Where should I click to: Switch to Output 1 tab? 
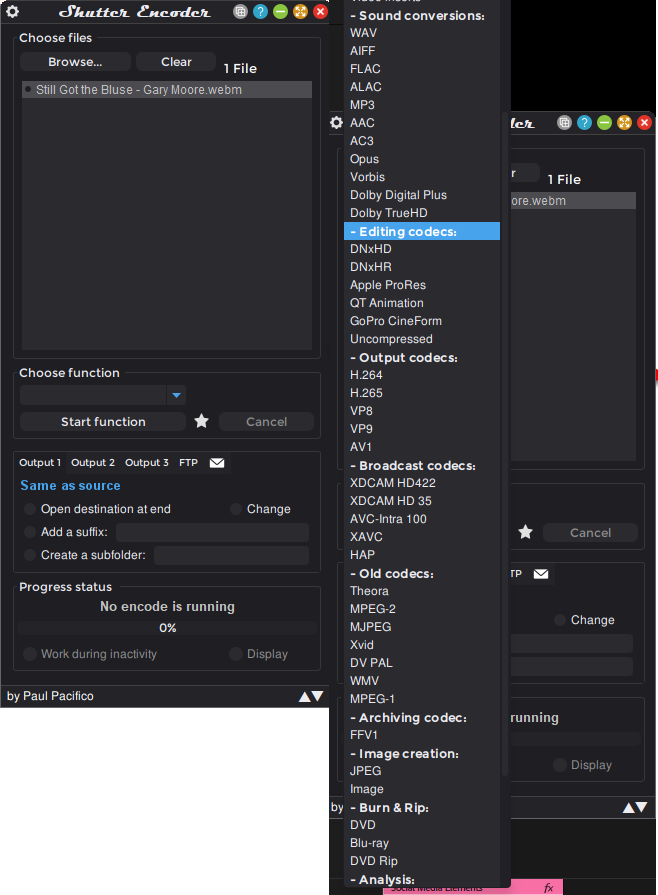pos(40,462)
